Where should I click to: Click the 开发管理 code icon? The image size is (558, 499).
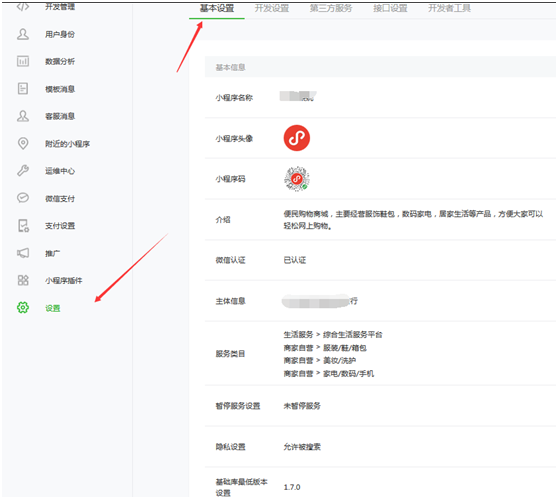23,6
